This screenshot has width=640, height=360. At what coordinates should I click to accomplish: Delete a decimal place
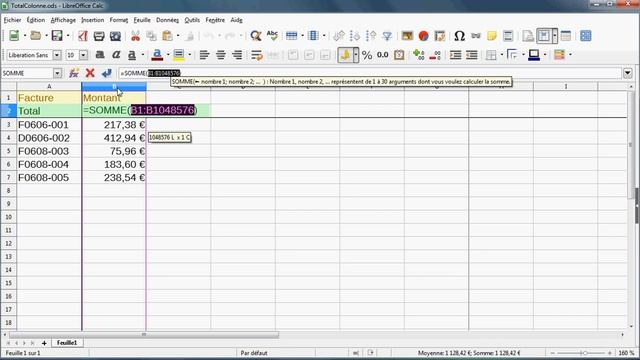coord(435,55)
